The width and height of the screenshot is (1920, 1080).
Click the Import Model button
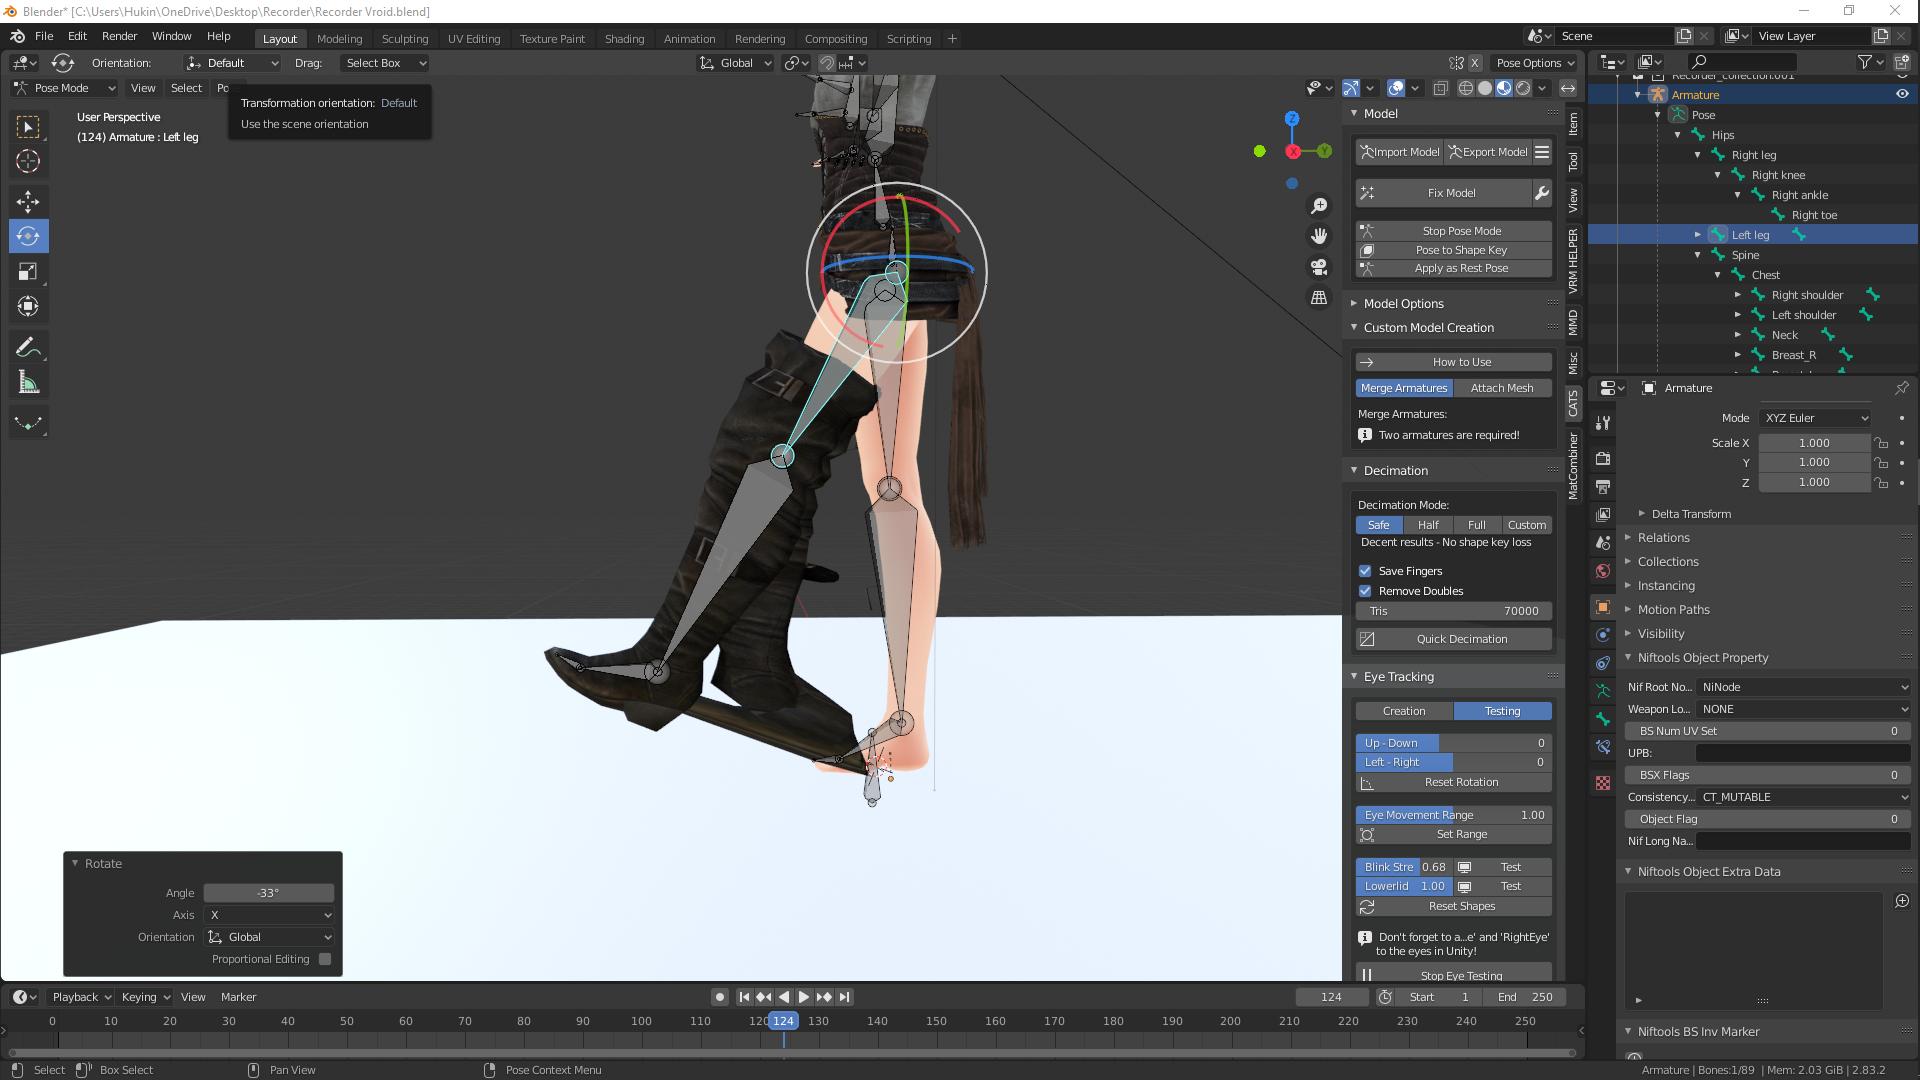(1399, 152)
